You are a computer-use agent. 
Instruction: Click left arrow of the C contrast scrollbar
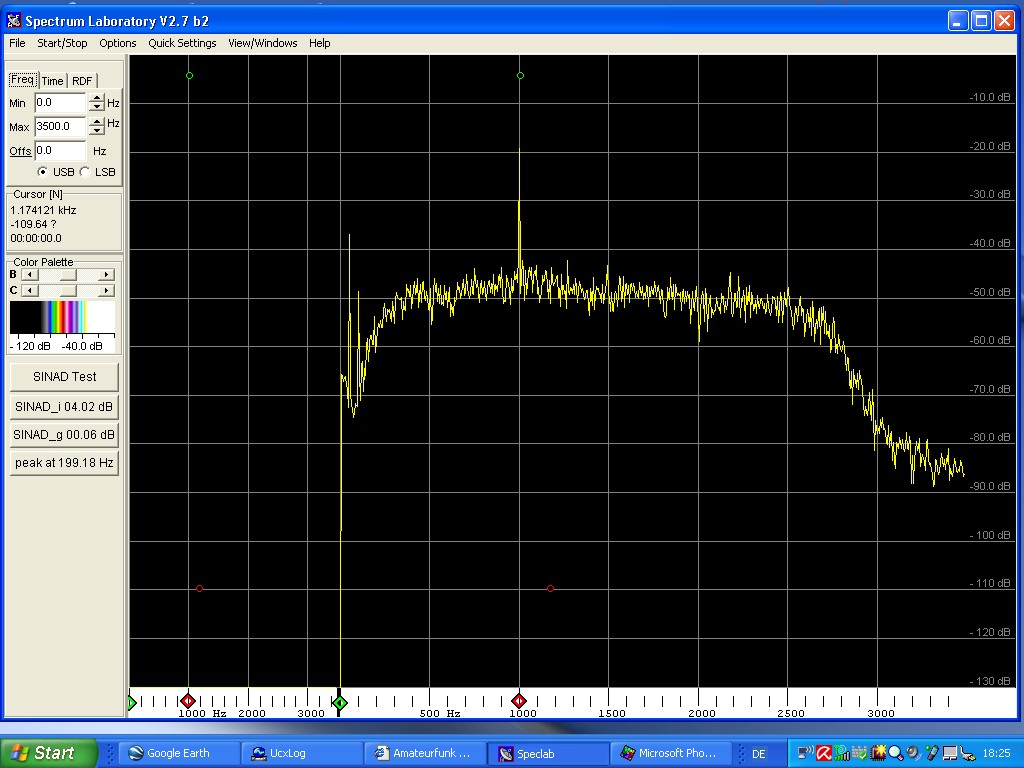[x=28, y=290]
